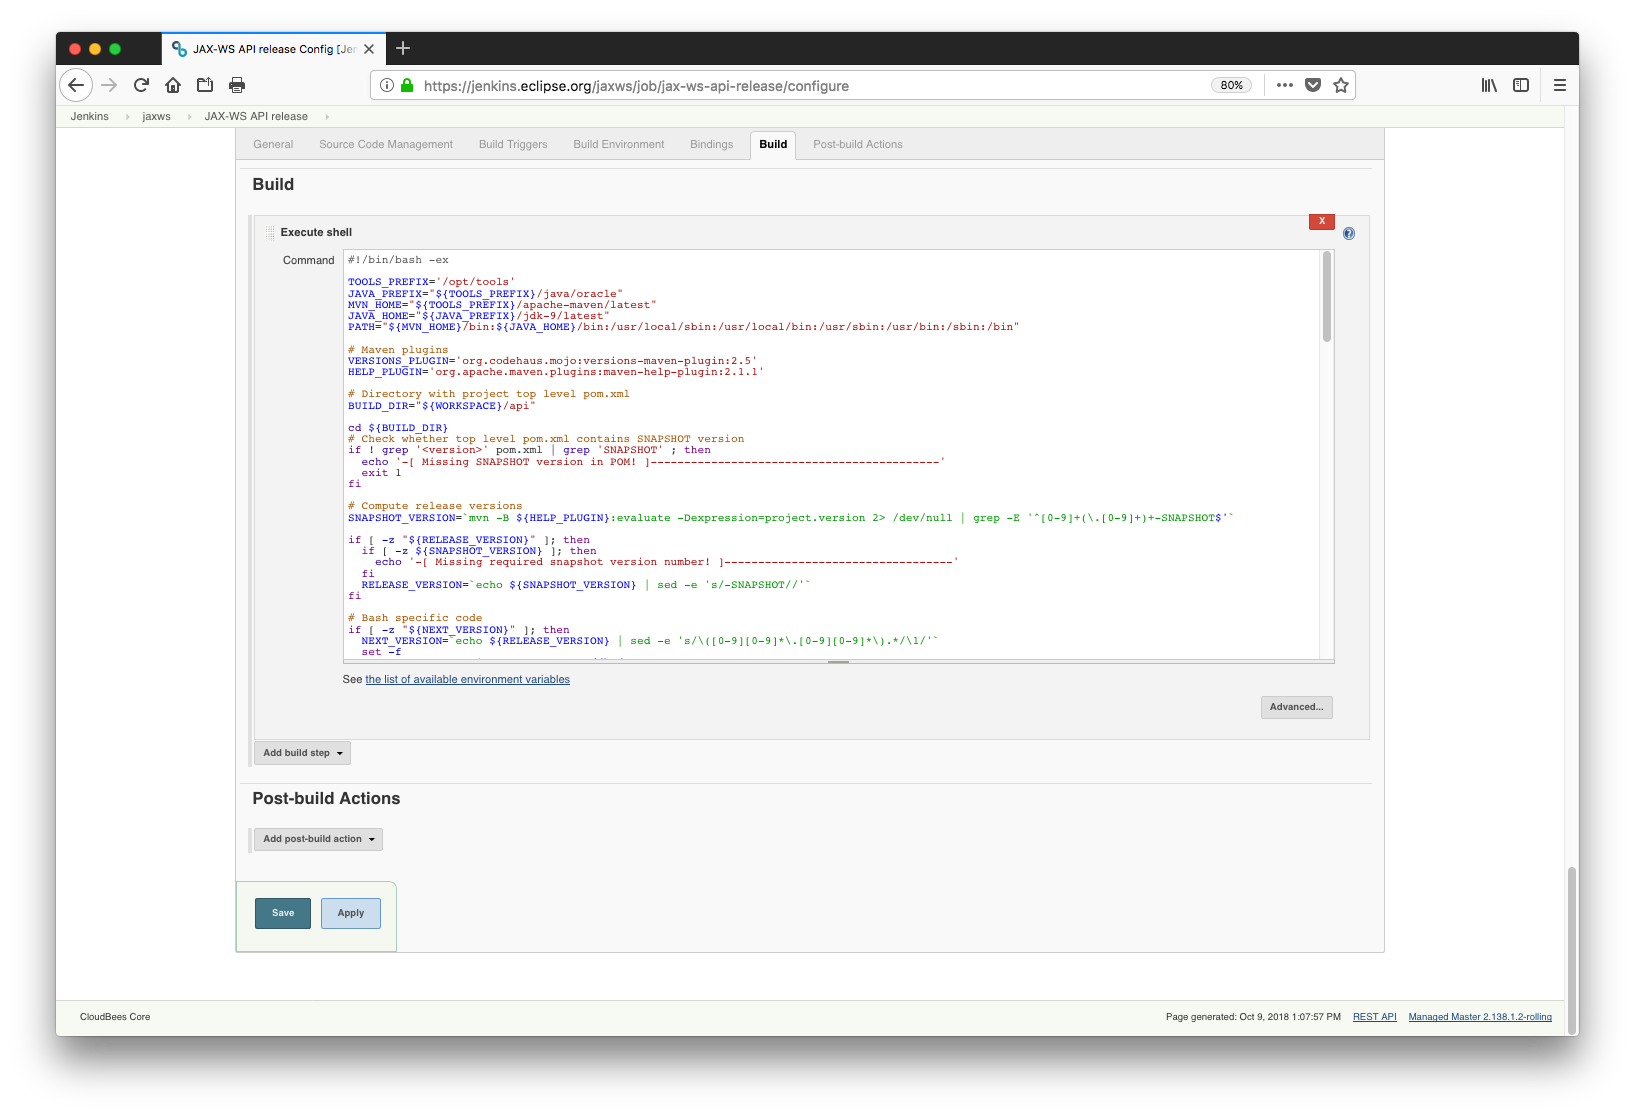Viewport: 1635px width, 1116px height.
Task: Expand the Add post-build action dropdown
Action: tap(318, 839)
